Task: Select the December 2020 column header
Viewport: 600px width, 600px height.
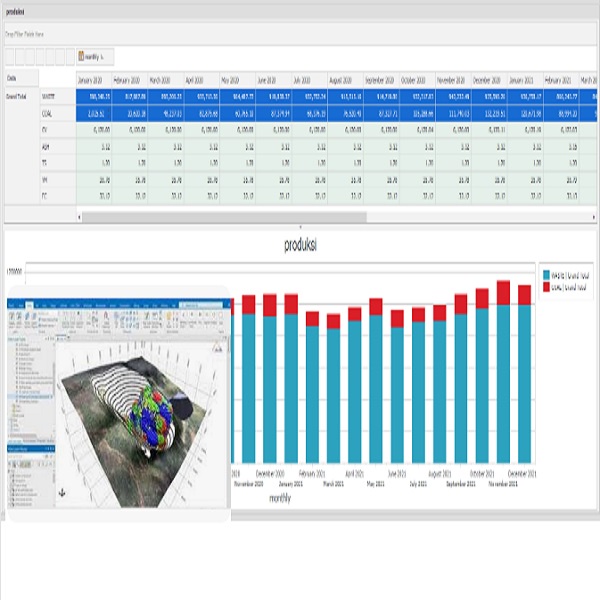Action: pos(489,80)
